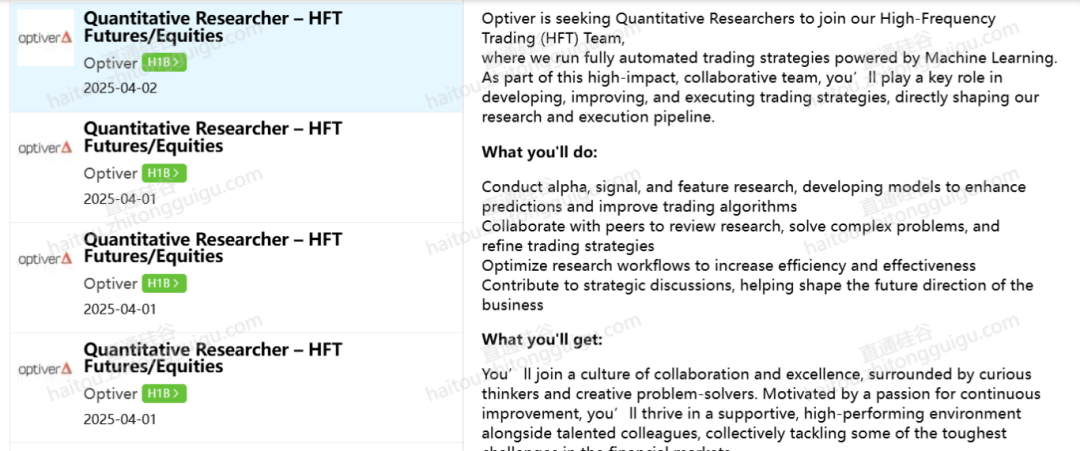Viewport: 1080px width, 451px height.
Task: Click the opening paragraph of the job description
Action: click(769, 67)
